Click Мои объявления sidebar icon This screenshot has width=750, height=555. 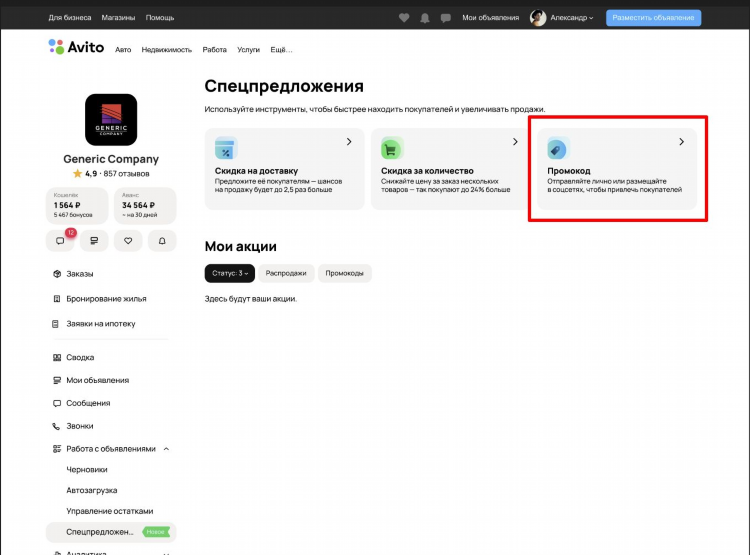coord(57,380)
